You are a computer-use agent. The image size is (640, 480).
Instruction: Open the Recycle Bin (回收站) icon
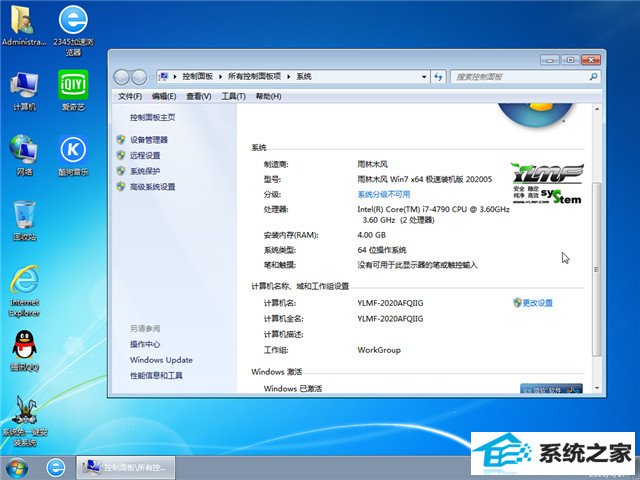pyautogui.click(x=24, y=220)
